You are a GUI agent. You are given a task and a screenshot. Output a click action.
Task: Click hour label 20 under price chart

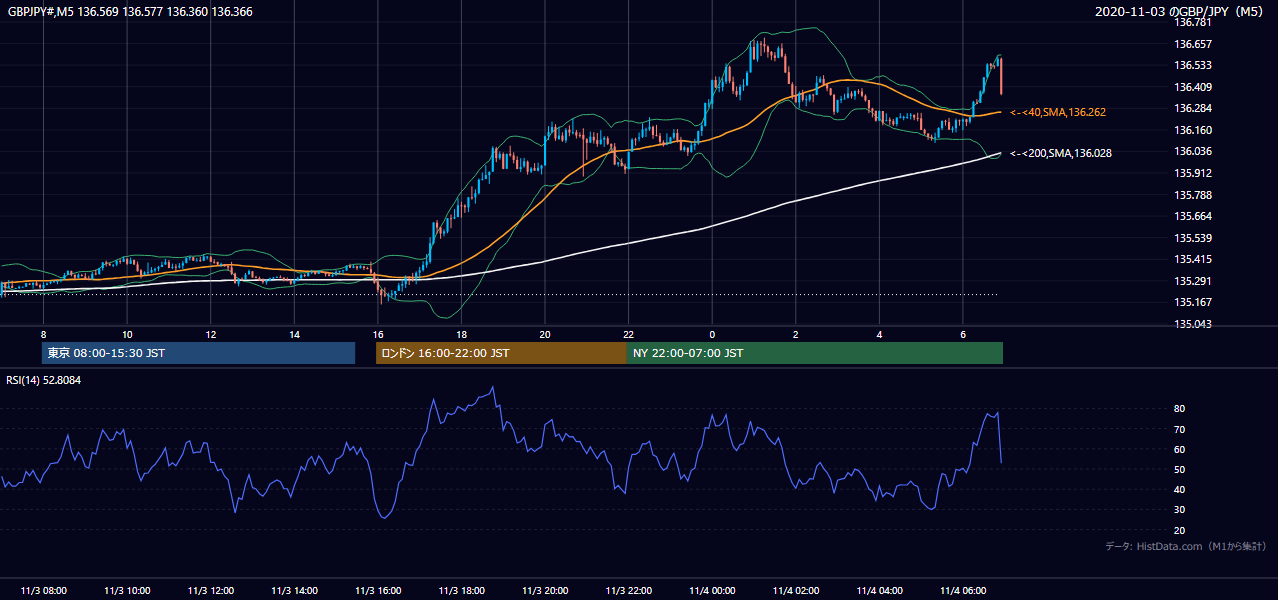[545, 334]
